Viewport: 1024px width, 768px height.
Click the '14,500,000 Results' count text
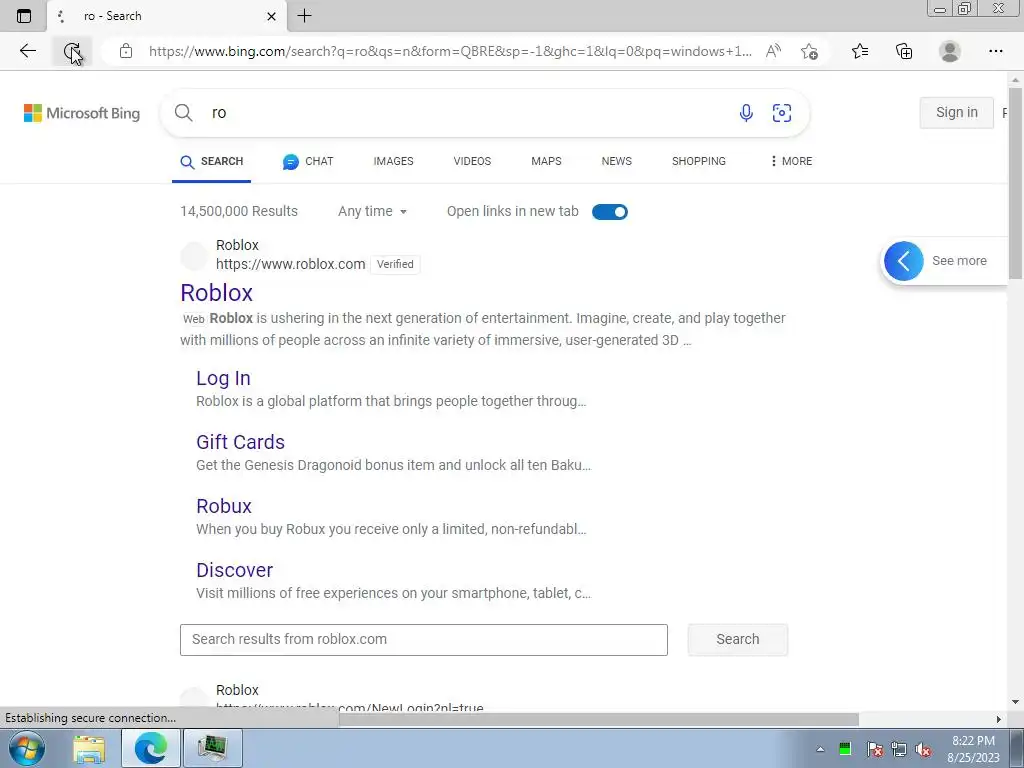pyautogui.click(x=239, y=211)
